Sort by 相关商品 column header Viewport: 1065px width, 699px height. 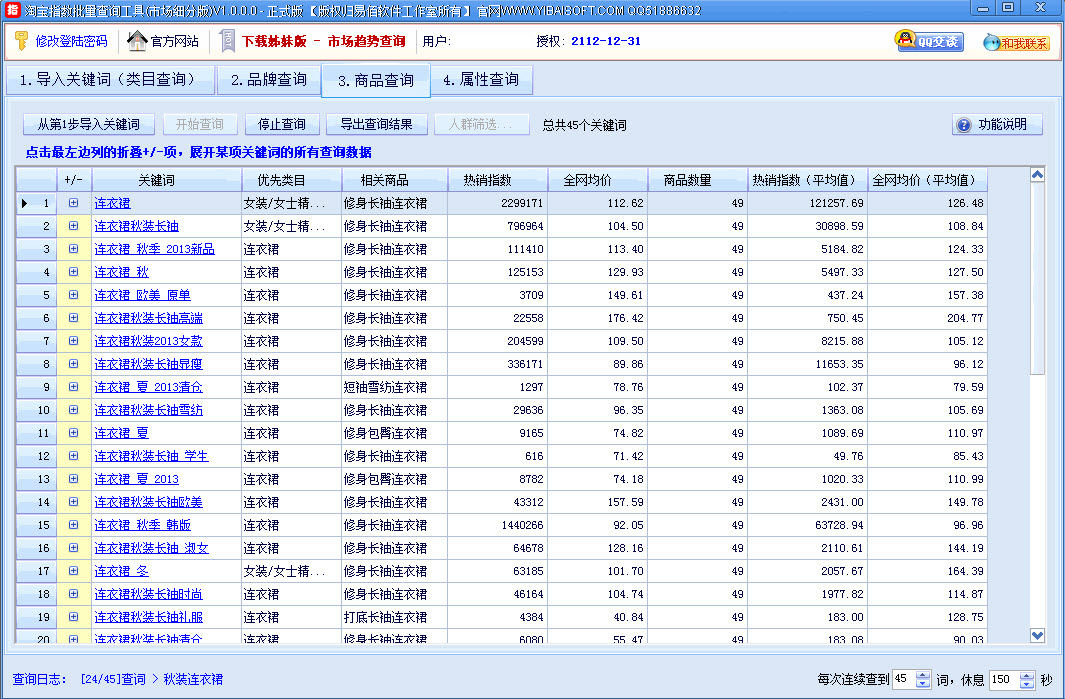395,180
